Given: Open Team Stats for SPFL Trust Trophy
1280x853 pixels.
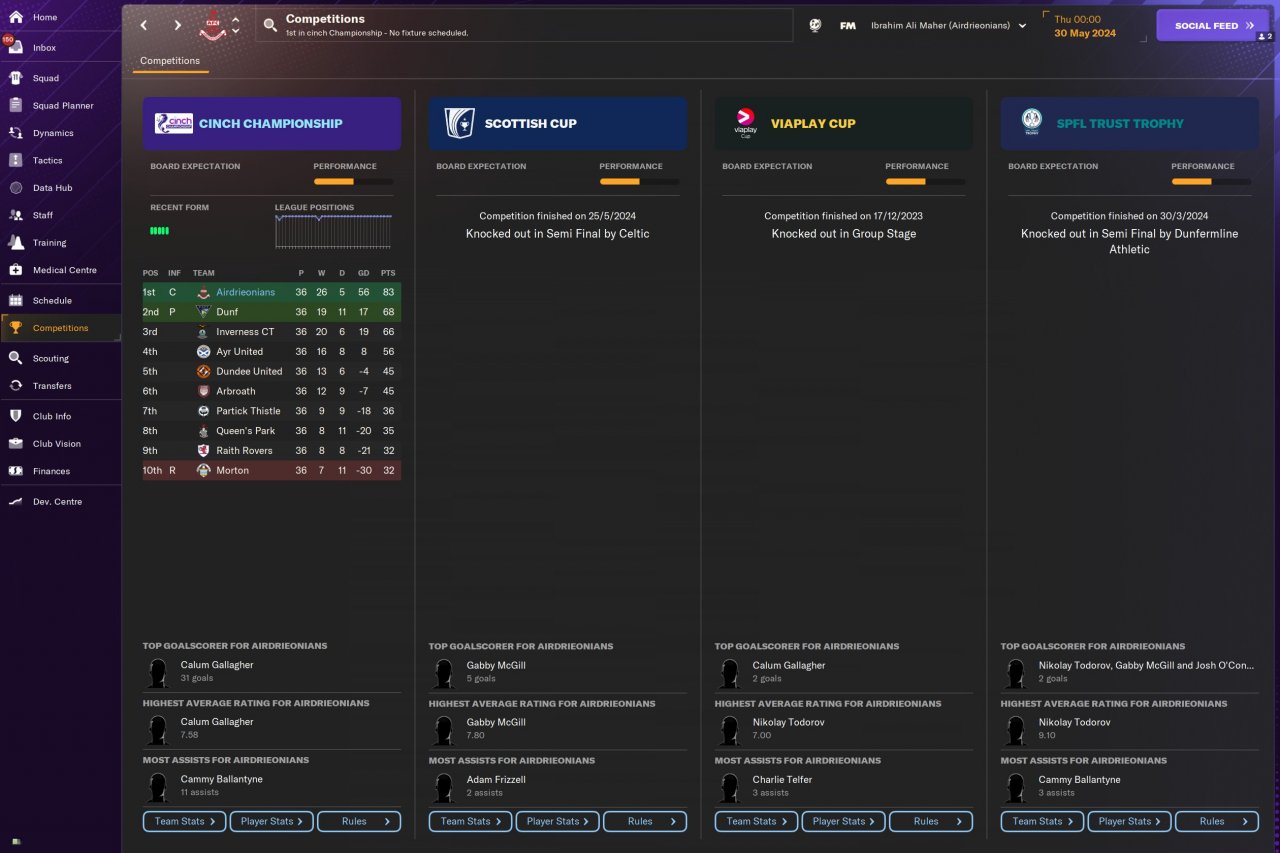Looking at the screenshot, I should [1043, 822].
